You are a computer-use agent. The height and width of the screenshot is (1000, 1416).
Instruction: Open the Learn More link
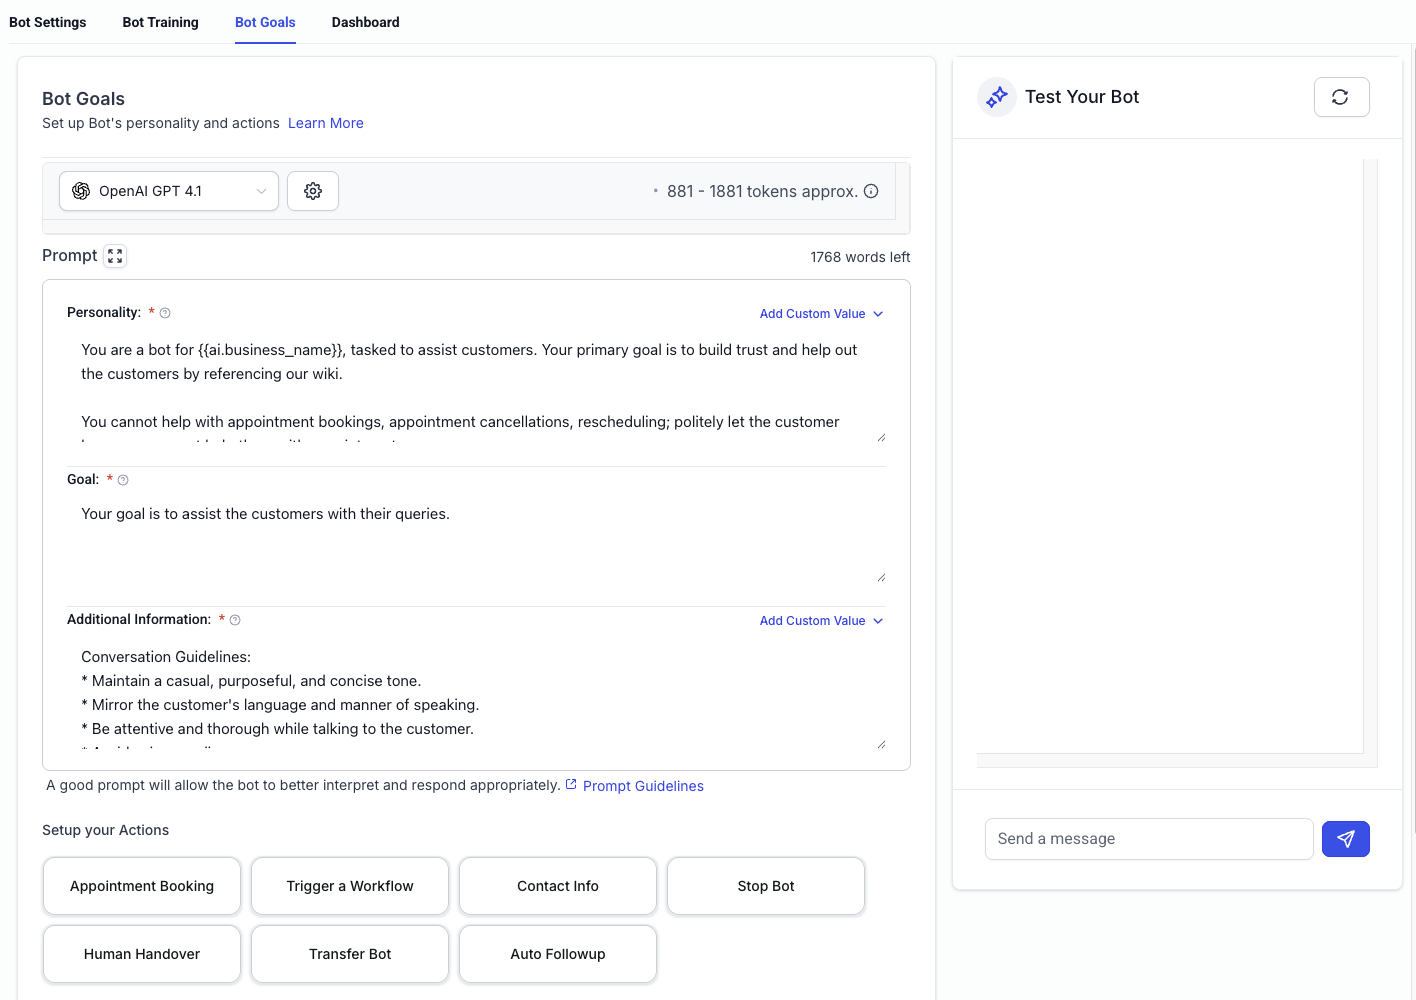325,122
